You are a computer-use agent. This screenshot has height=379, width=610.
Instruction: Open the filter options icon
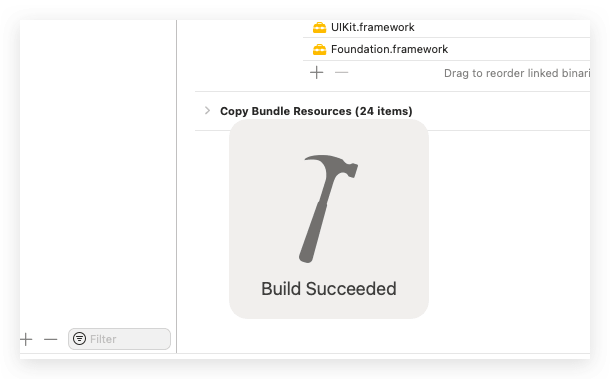coord(79,339)
